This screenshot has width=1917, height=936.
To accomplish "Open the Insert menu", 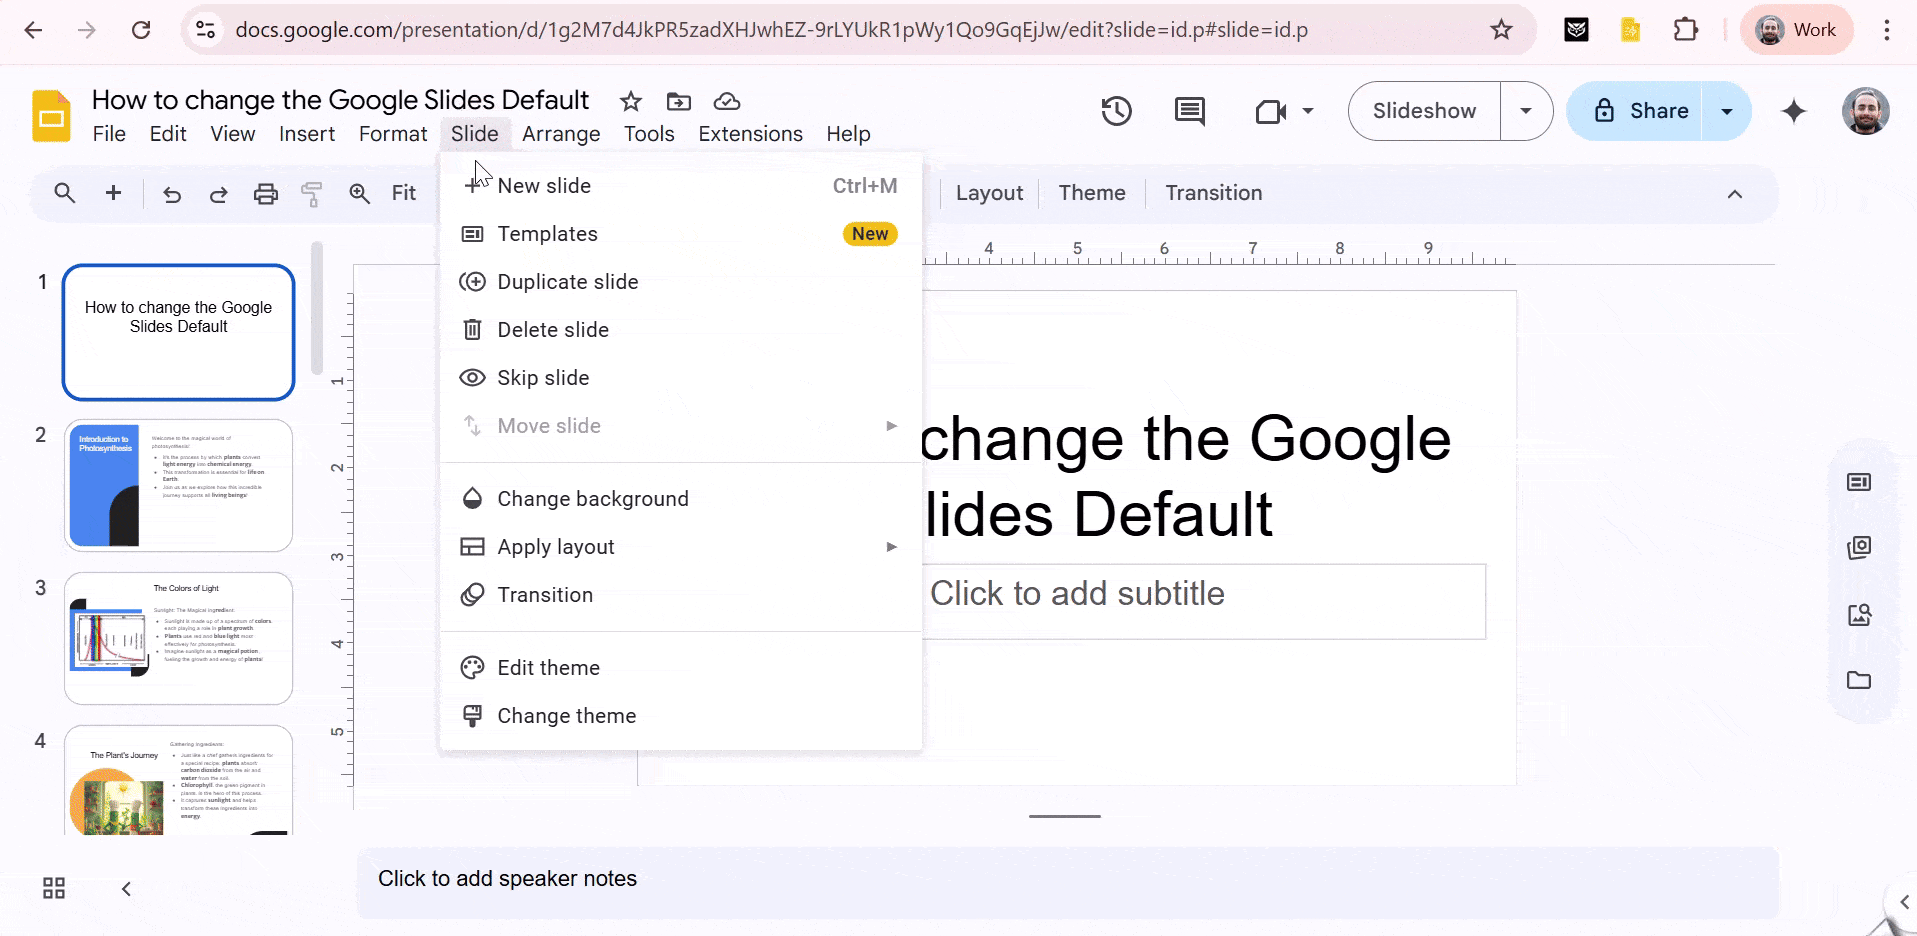I will [306, 133].
